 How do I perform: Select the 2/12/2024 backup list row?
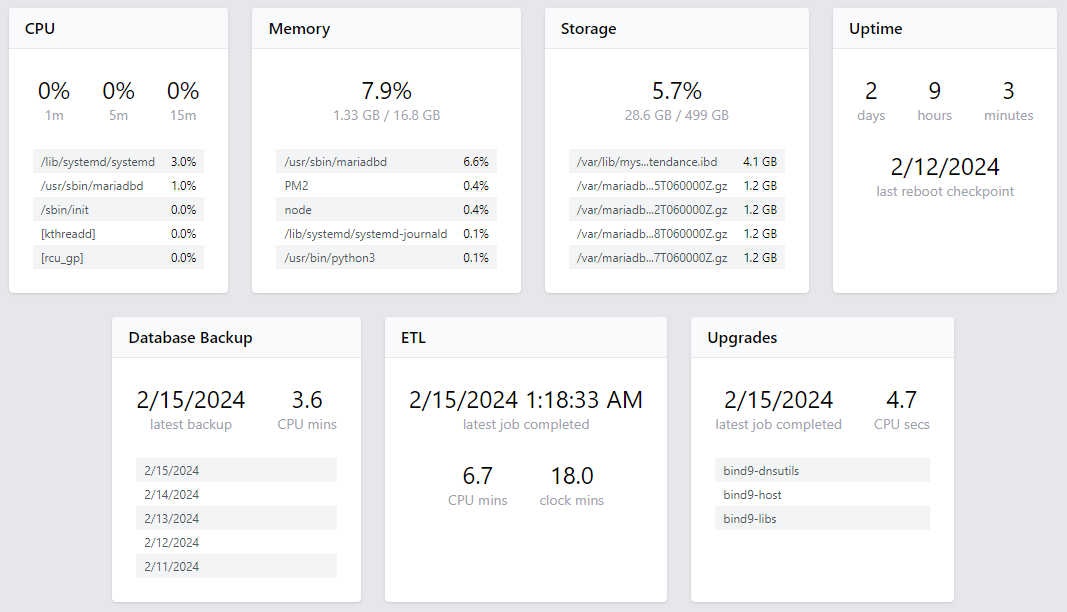pyautogui.click(x=236, y=542)
